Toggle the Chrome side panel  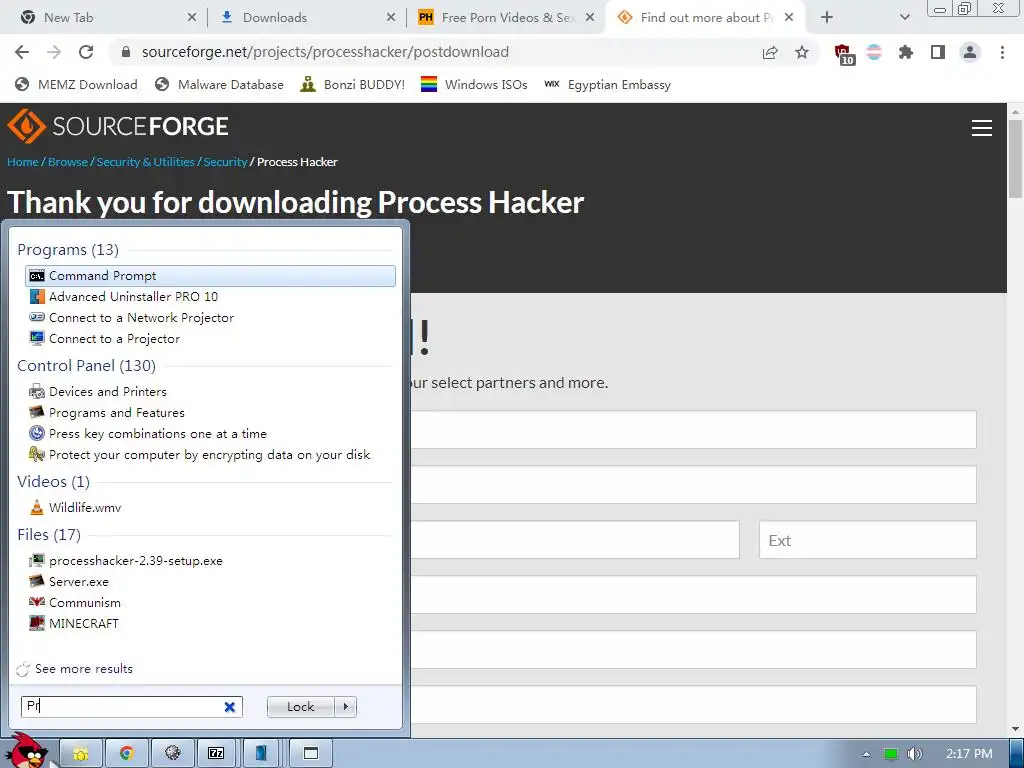938,52
